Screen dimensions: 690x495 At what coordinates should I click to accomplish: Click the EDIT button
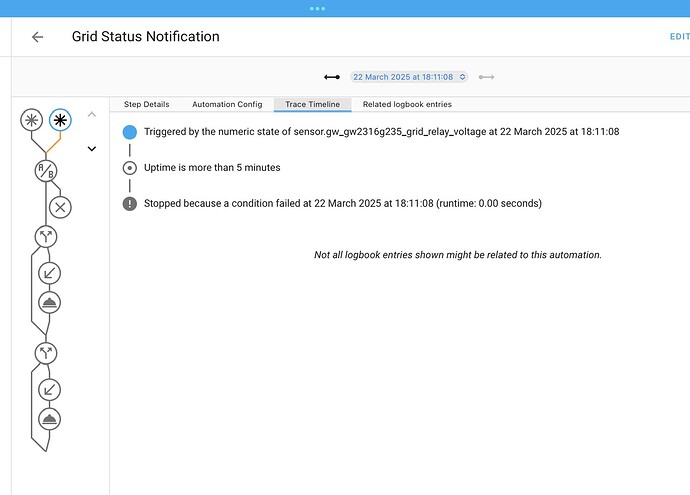click(678, 37)
